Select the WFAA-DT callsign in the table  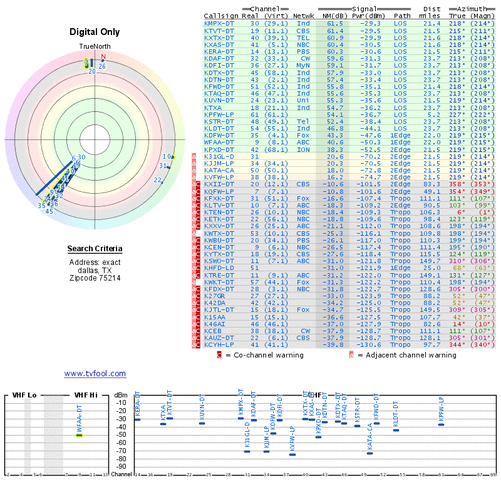(x=219, y=142)
